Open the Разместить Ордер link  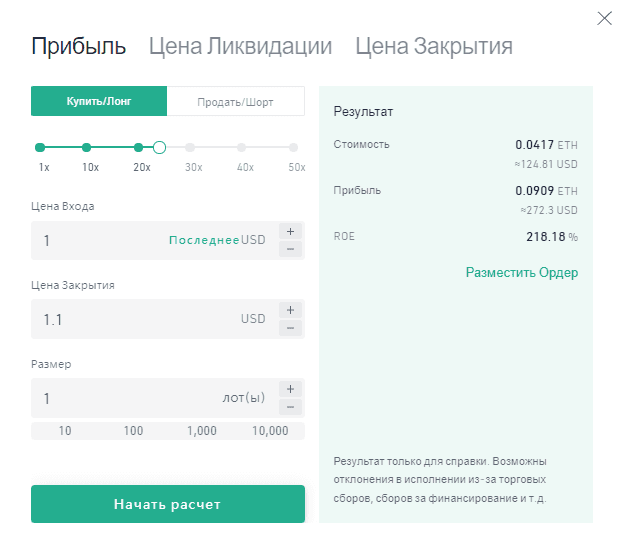(522, 273)
